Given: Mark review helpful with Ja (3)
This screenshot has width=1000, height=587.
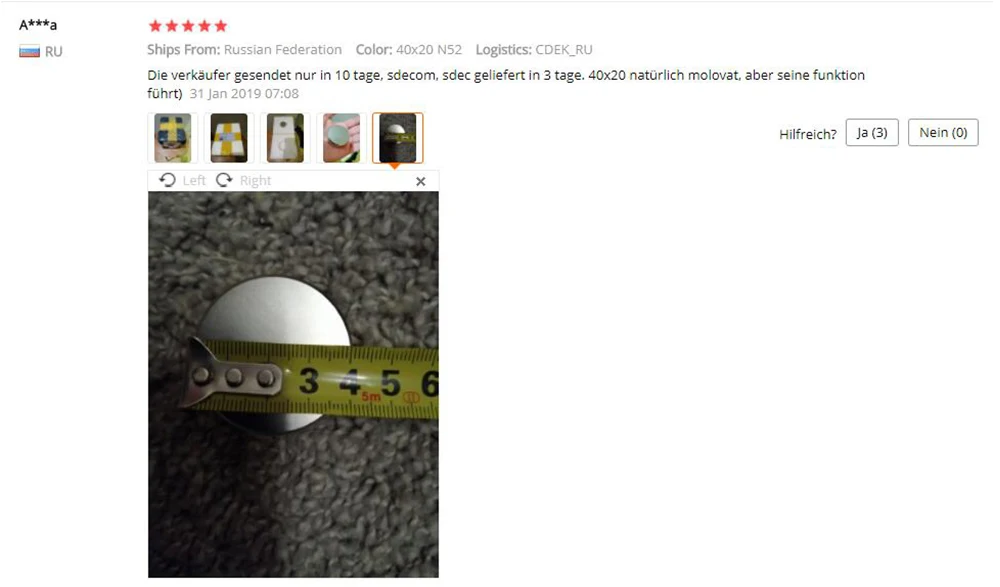Looking at the screenshot, I should 872,133.
